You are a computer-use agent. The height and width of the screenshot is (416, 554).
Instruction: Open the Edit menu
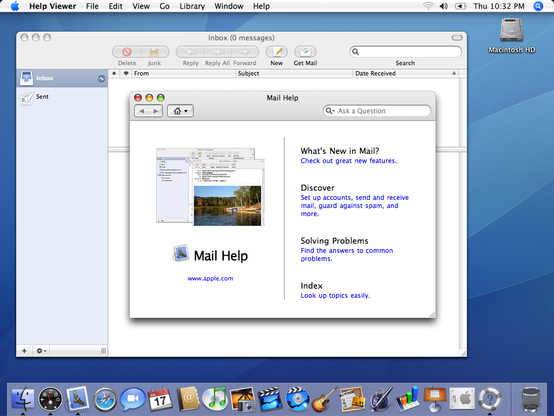[116, 6]
